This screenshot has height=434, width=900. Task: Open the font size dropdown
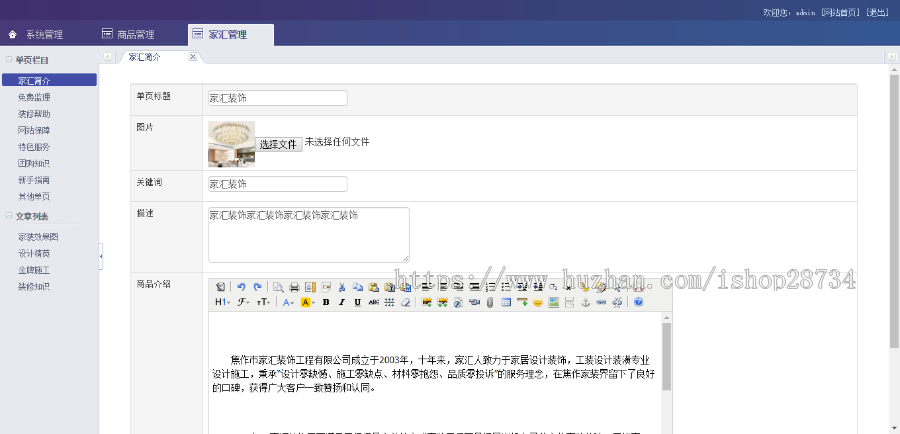tap(263, 303)
